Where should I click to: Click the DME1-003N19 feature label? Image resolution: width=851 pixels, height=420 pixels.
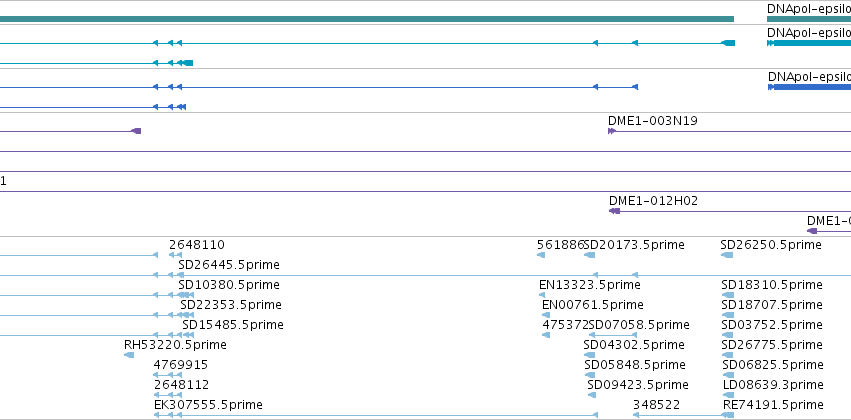point(653,121)
